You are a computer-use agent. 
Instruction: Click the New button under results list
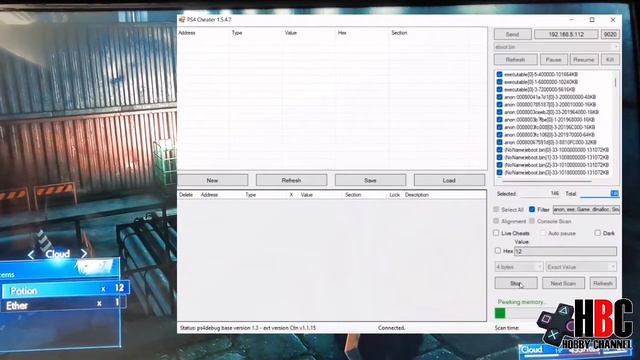point(212,180)
